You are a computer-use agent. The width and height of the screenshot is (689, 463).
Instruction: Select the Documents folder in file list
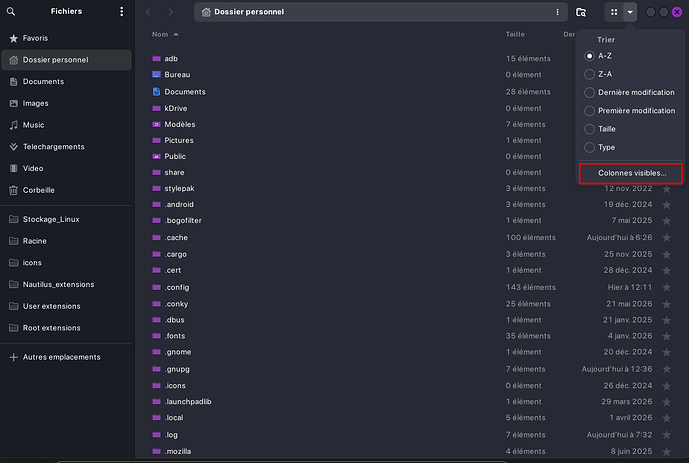(x=185, y=92)
